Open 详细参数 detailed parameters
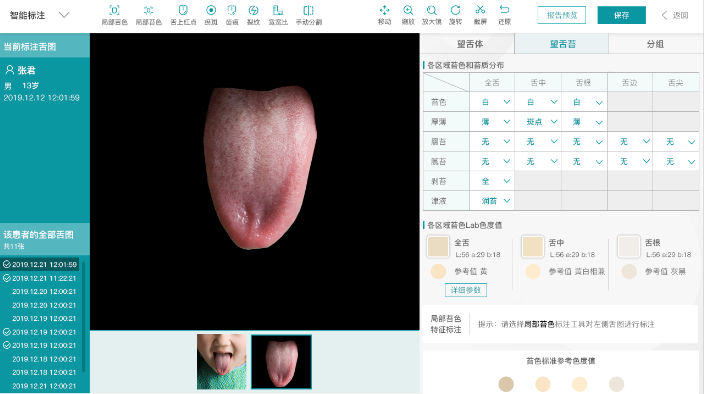704x394 pixels. click(466, 290)
